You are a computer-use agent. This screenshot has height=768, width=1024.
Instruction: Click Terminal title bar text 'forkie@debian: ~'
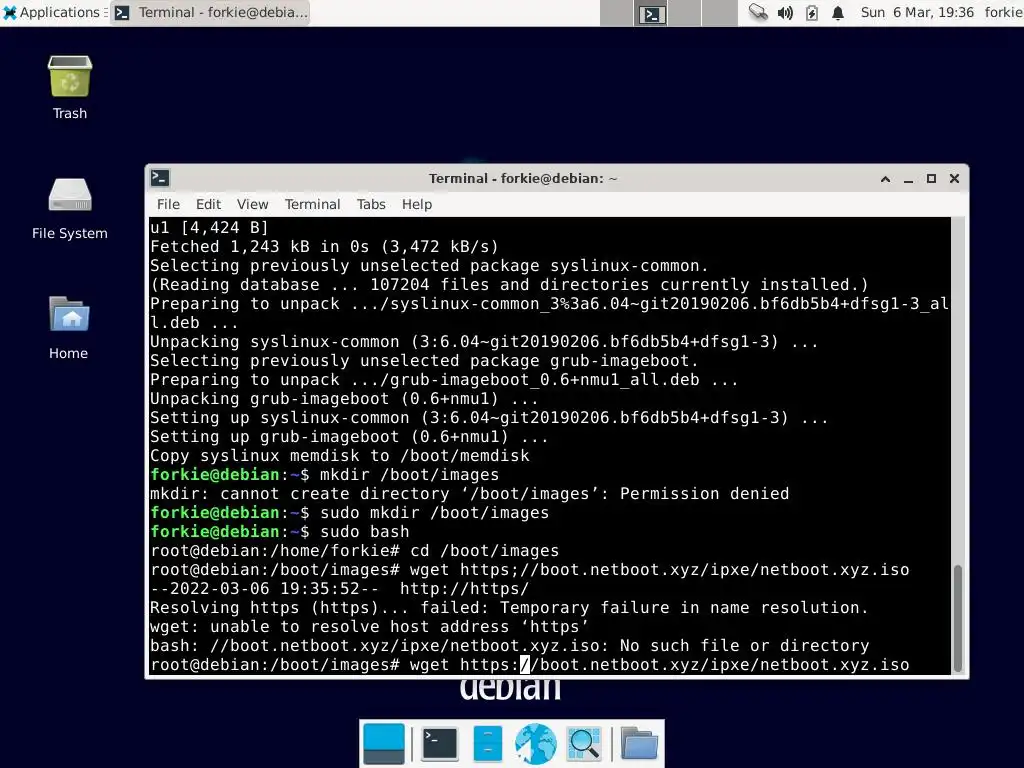[559, 178]
